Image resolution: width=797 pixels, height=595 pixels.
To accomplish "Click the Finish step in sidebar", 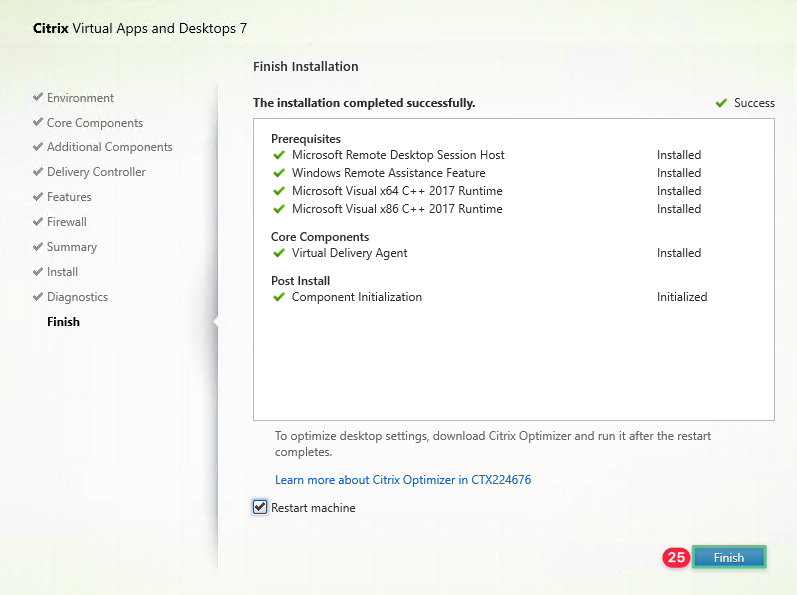I will [63, 322].
